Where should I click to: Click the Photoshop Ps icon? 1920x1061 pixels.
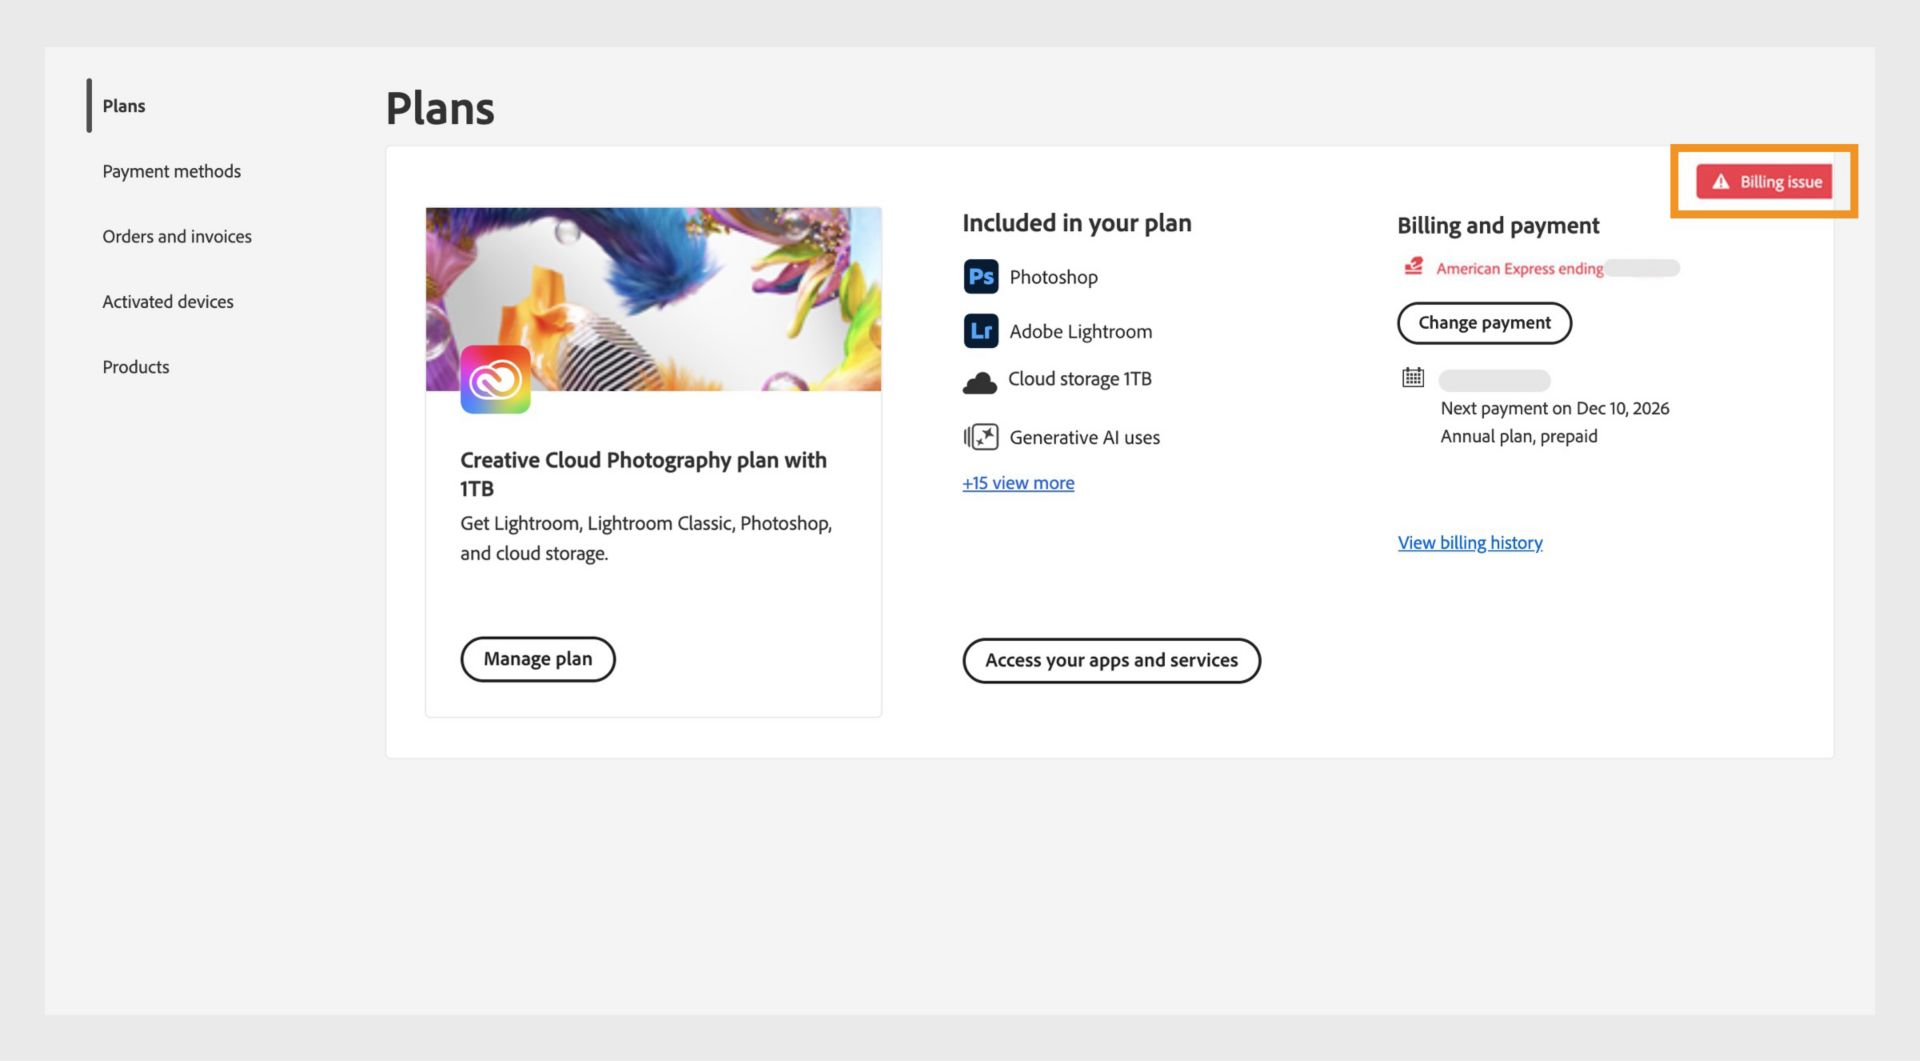(981, 277)
